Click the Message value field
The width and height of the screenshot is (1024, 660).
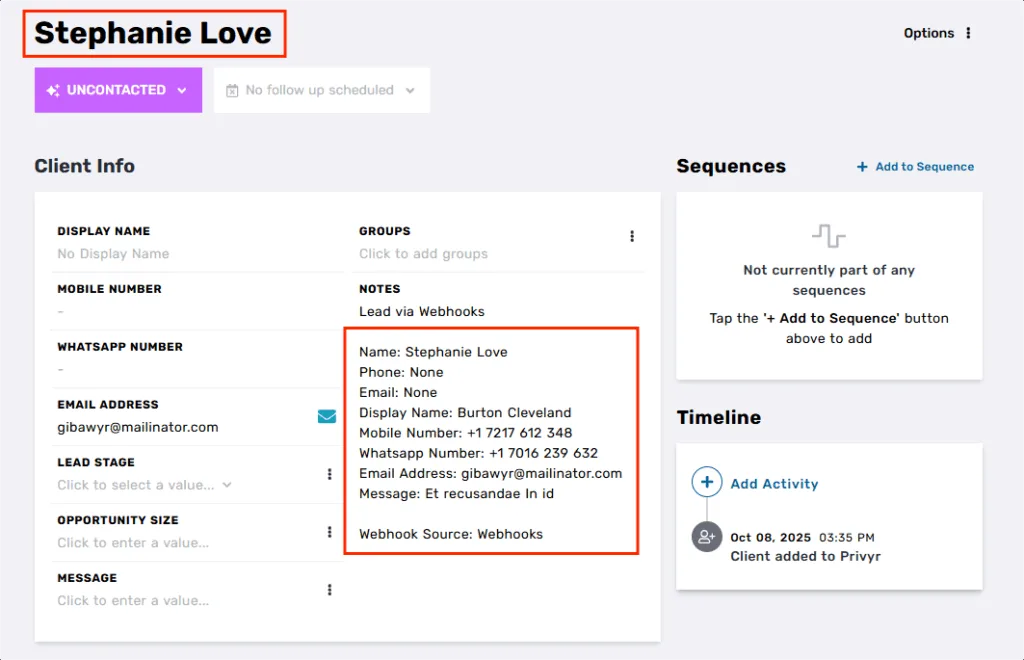[133, 601]
